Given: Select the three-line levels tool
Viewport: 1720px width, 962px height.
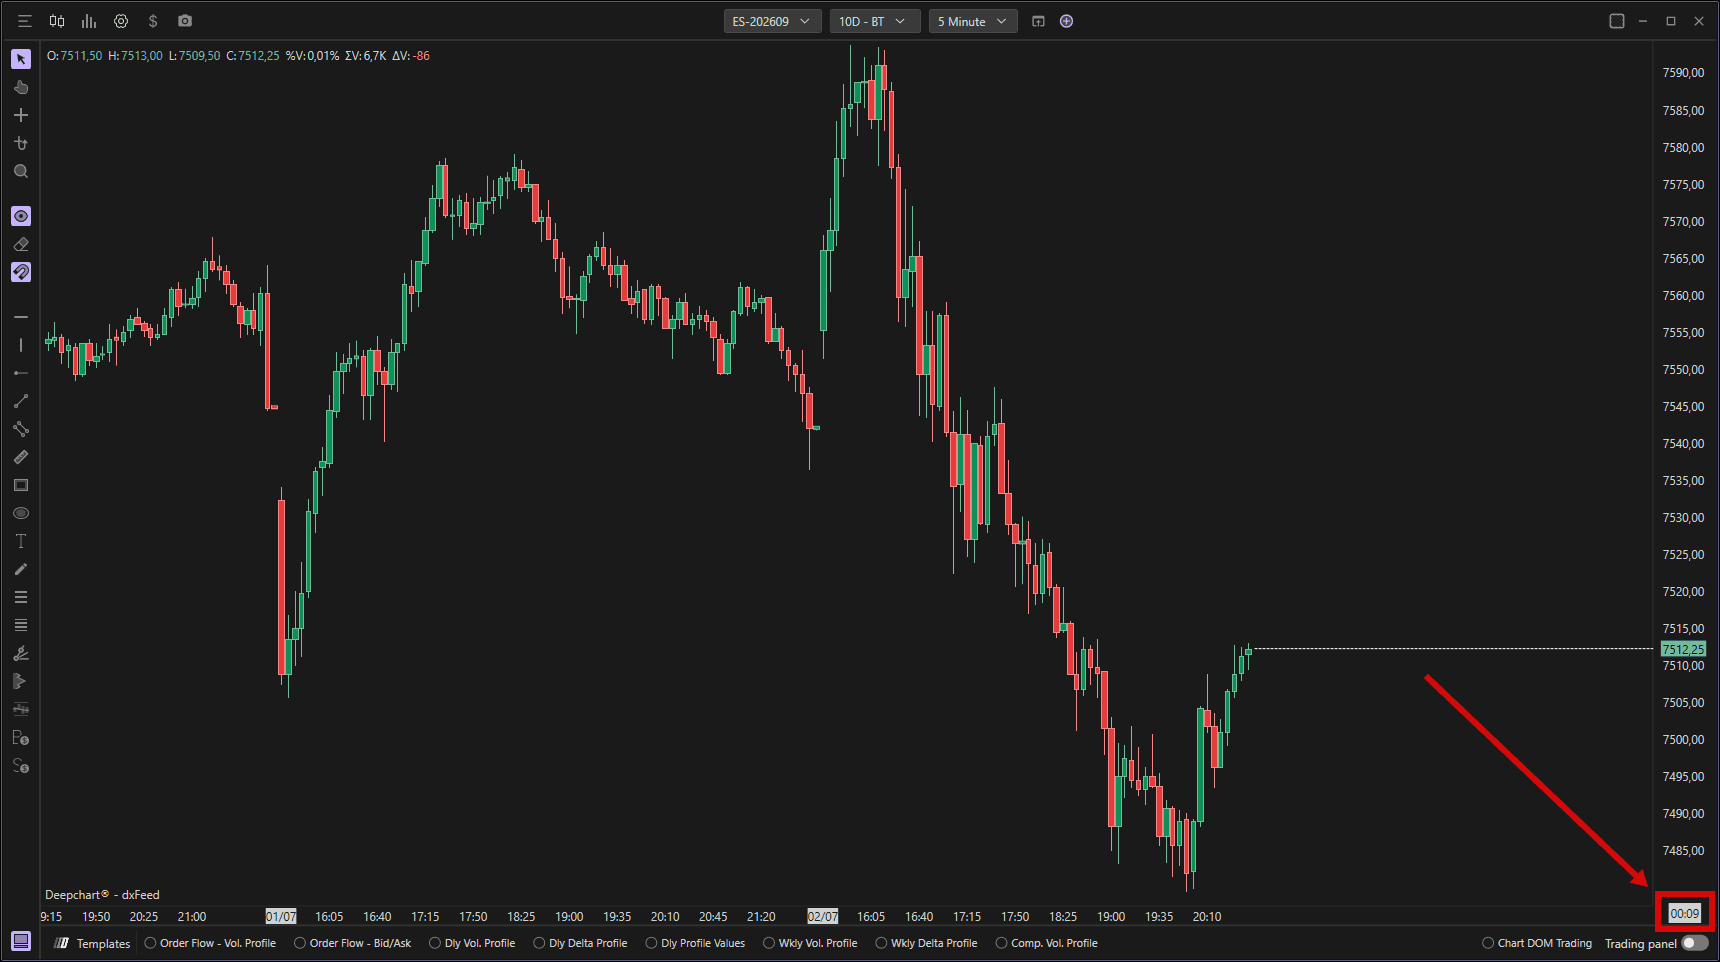Looking at the screenshot, I should pos(21,597).
